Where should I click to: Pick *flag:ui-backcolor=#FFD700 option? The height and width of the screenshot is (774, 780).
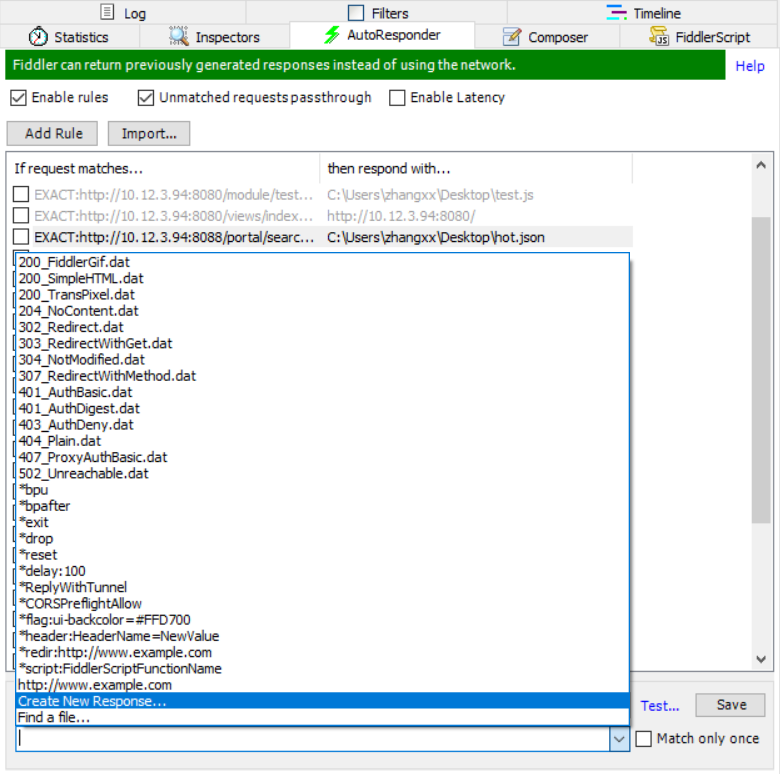click(x=322, y=620)
